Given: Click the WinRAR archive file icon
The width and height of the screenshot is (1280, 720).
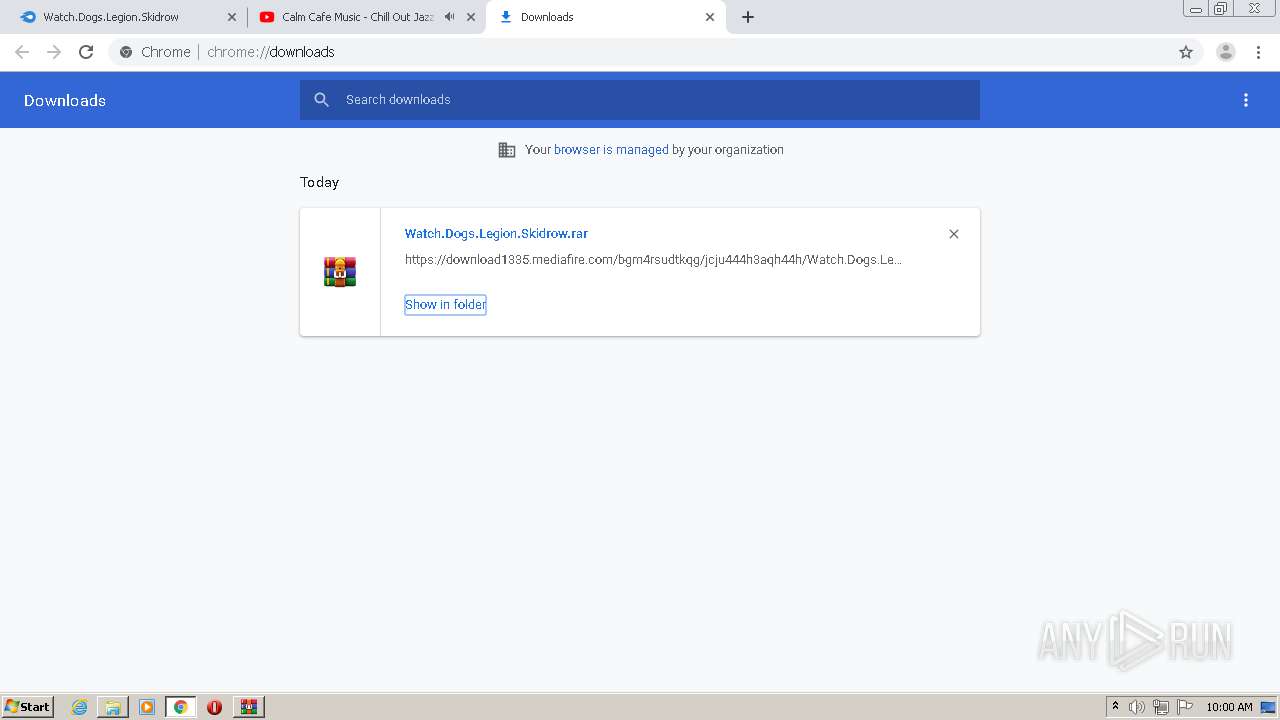Looking at the screenshot, I should click(340, 272).
